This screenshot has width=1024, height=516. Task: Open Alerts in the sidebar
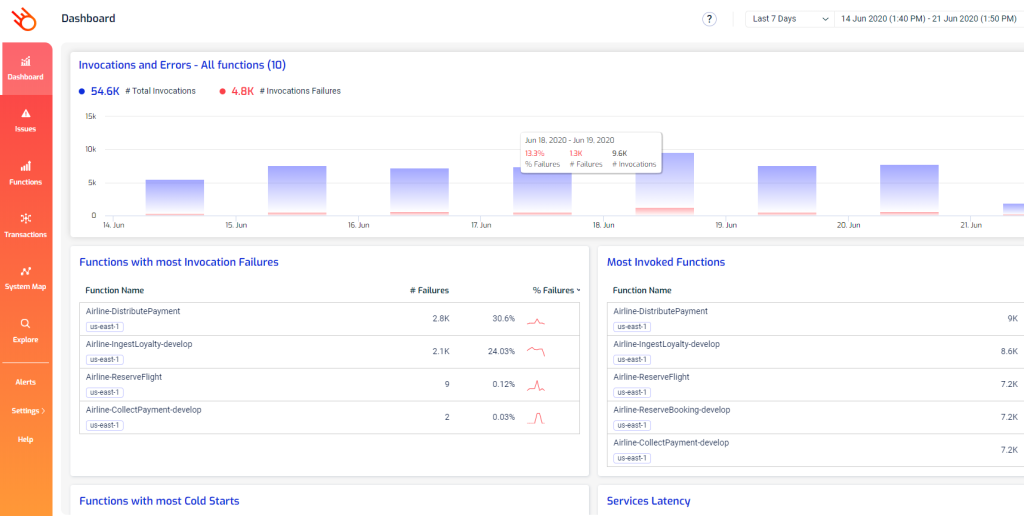pyautogui.click(x=25, y=382)
